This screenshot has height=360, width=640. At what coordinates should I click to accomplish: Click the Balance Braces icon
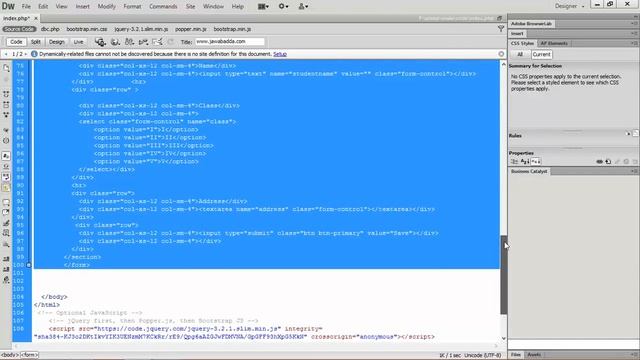(6, 141)
